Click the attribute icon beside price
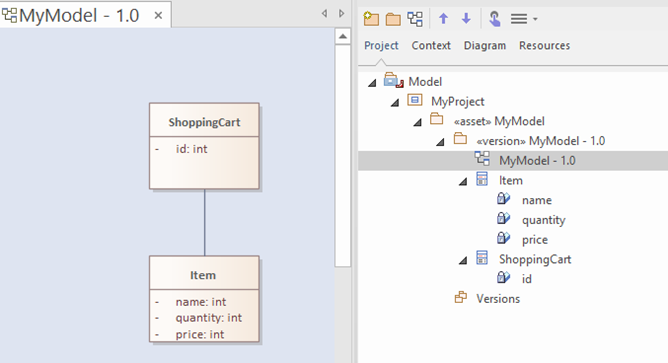Image resolution: width=668 pixels, height=363 pixels. (x=504, y=237)
